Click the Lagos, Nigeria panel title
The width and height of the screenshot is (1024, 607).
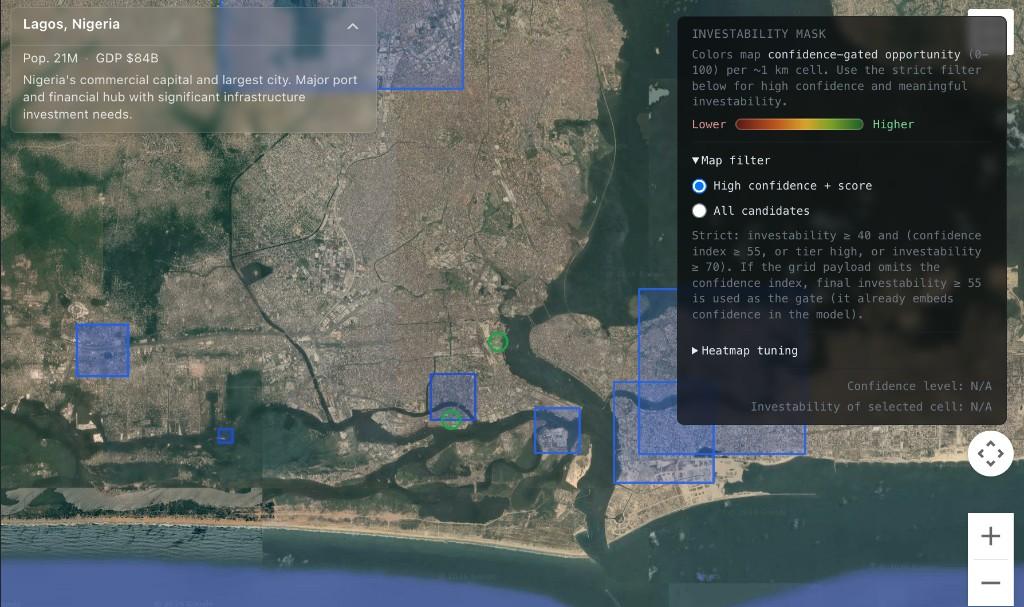click(x=71, y=25)
